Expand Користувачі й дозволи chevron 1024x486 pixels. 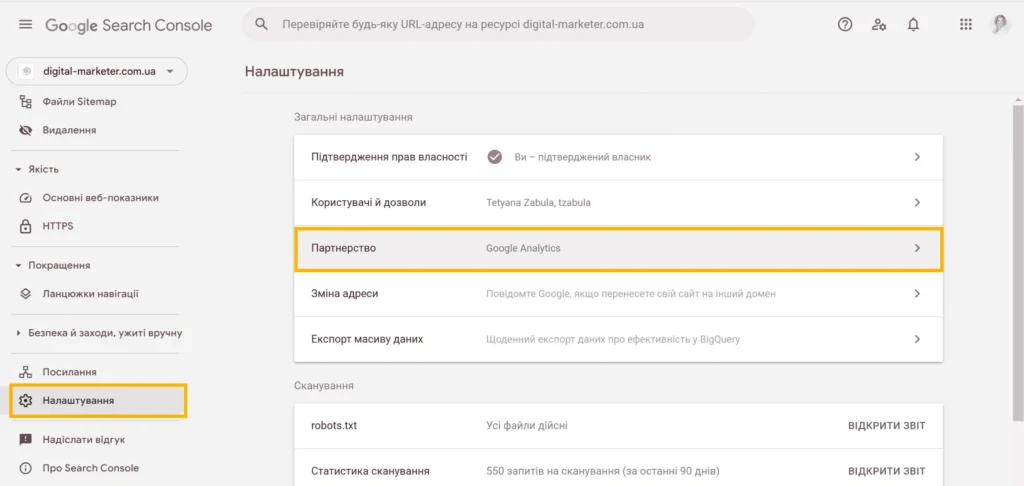[917, 202]
